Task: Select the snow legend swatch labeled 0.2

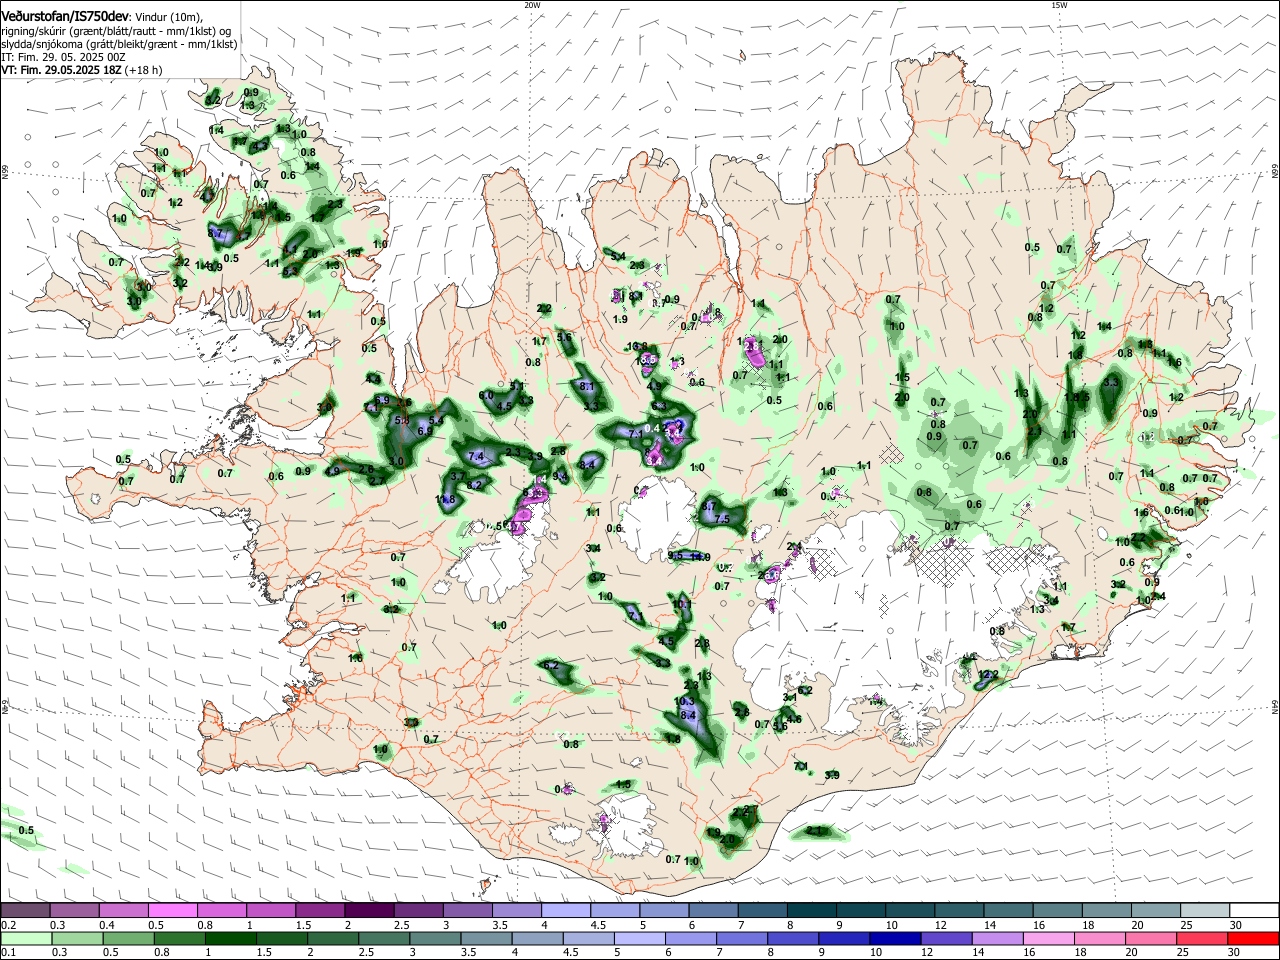Action: (25, 911)
